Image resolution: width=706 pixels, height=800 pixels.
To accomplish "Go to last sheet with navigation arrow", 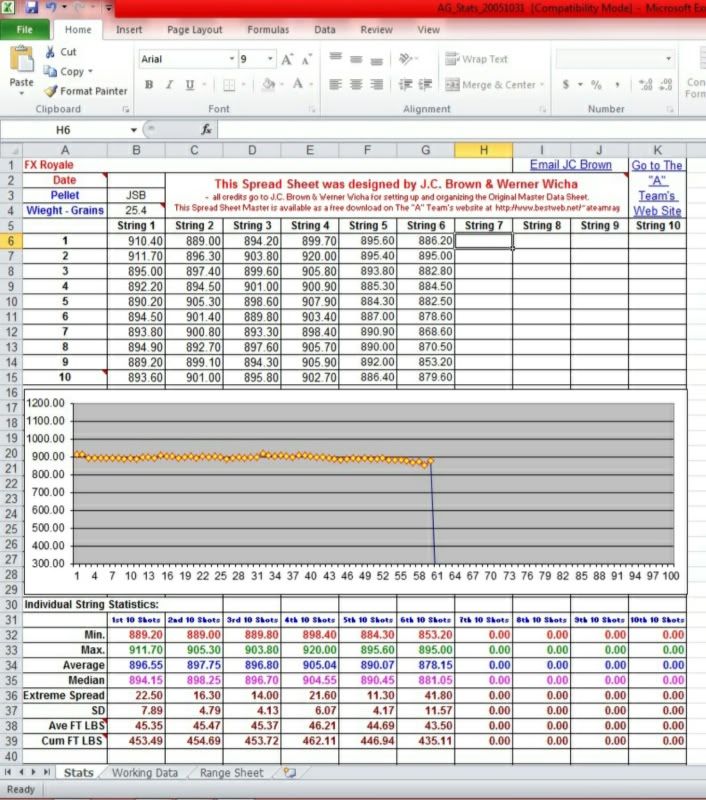I will click(x=47, y=772).
